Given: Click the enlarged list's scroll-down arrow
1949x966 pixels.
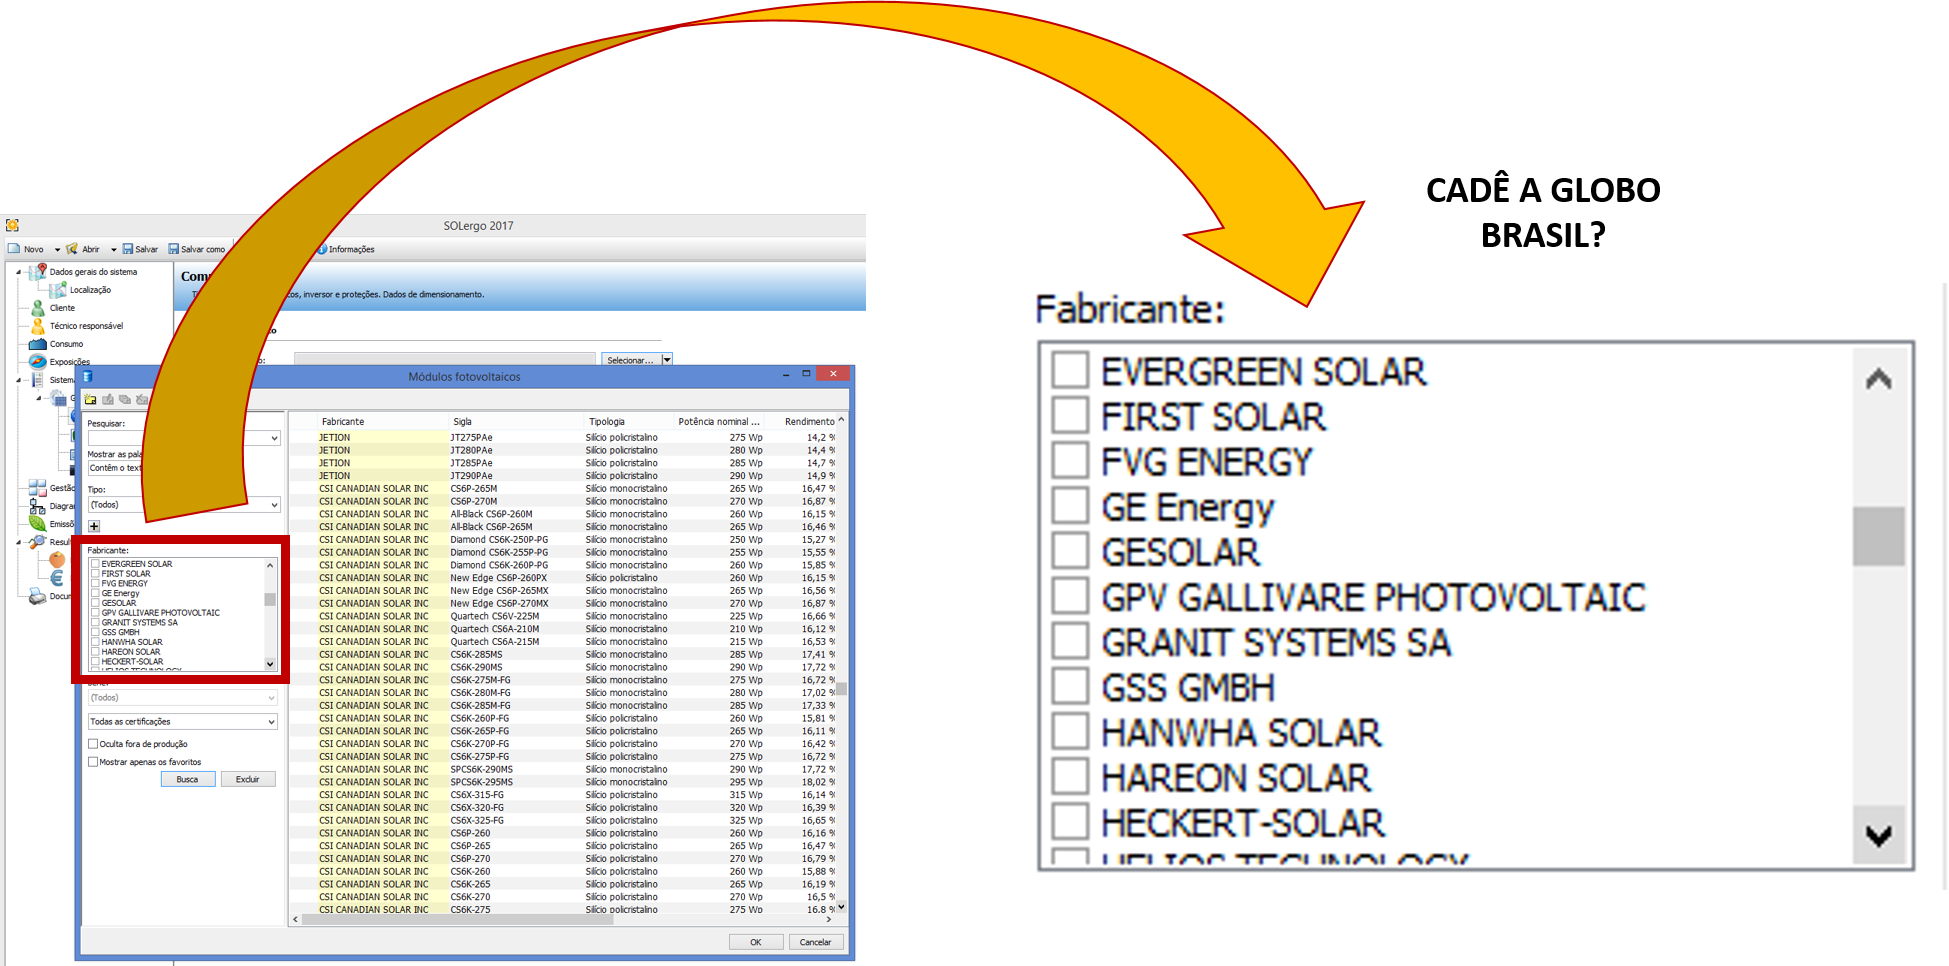Looking at the screenshot, I should point(1878,835).
